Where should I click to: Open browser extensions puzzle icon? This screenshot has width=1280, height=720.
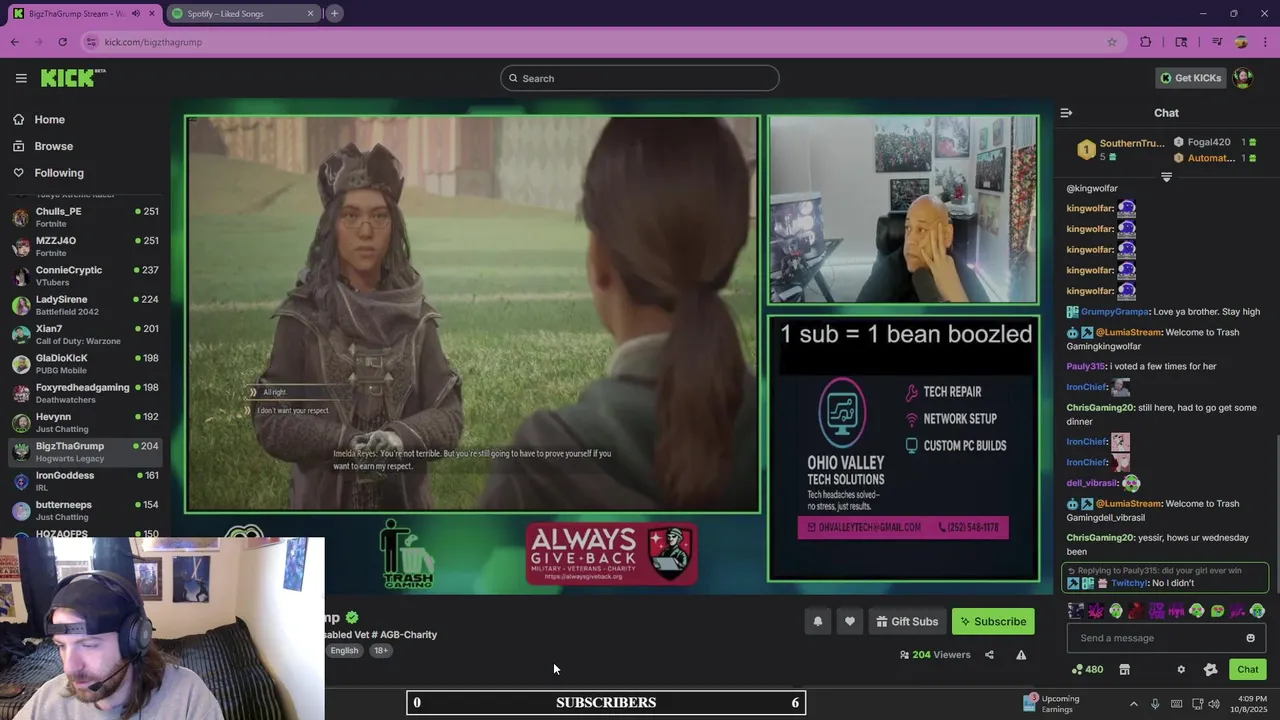point(1146,42)
